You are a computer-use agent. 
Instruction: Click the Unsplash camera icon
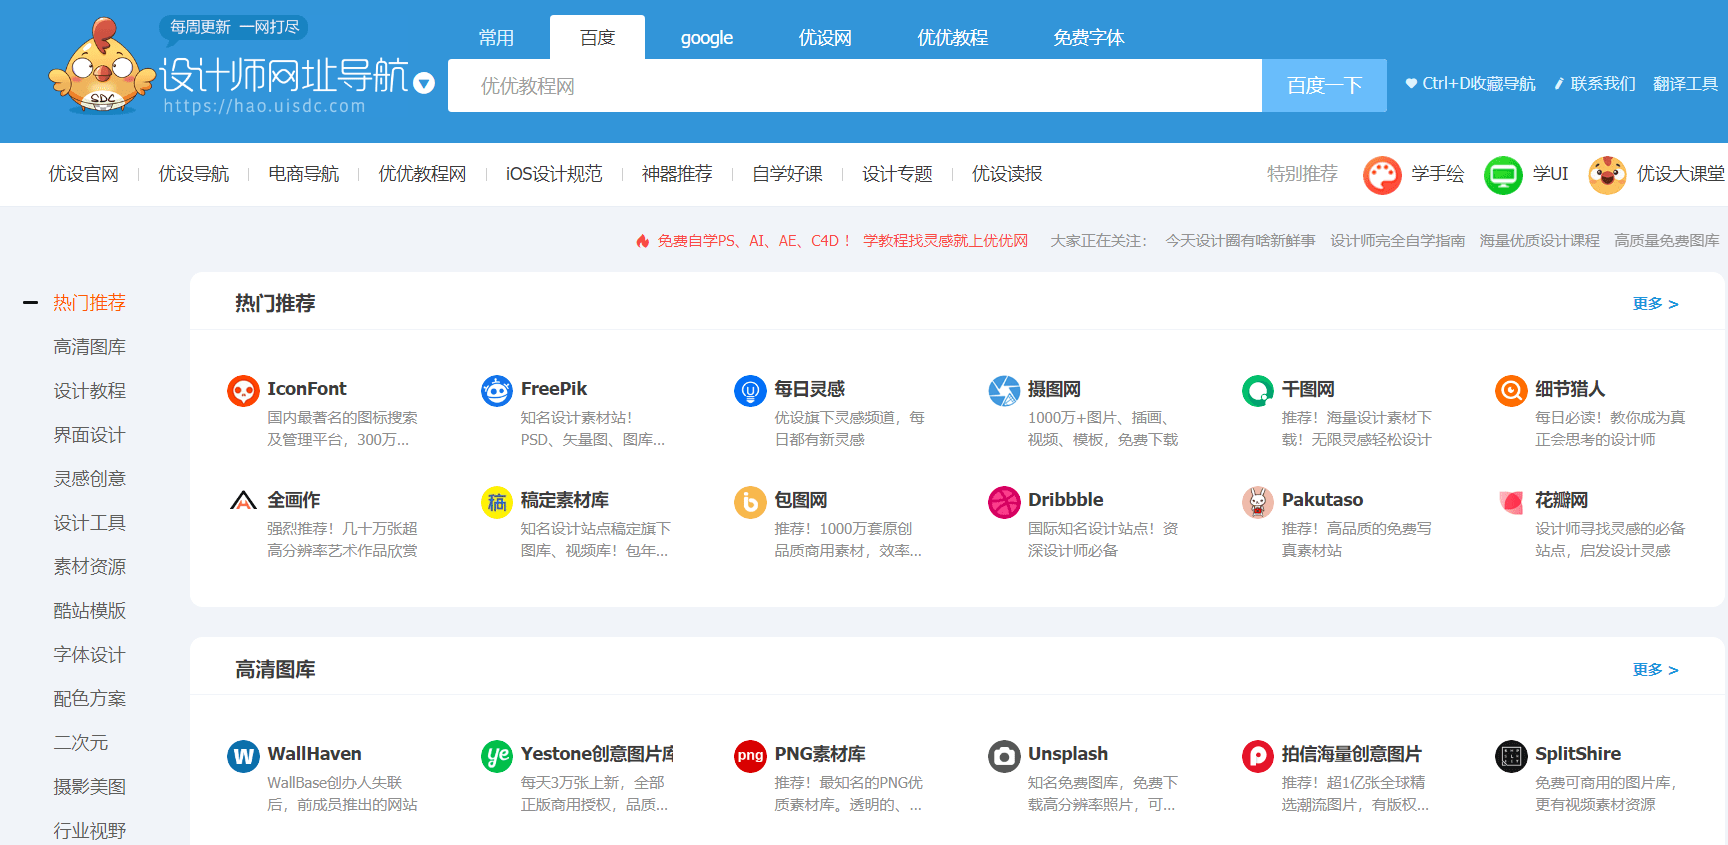point(1004,756)
